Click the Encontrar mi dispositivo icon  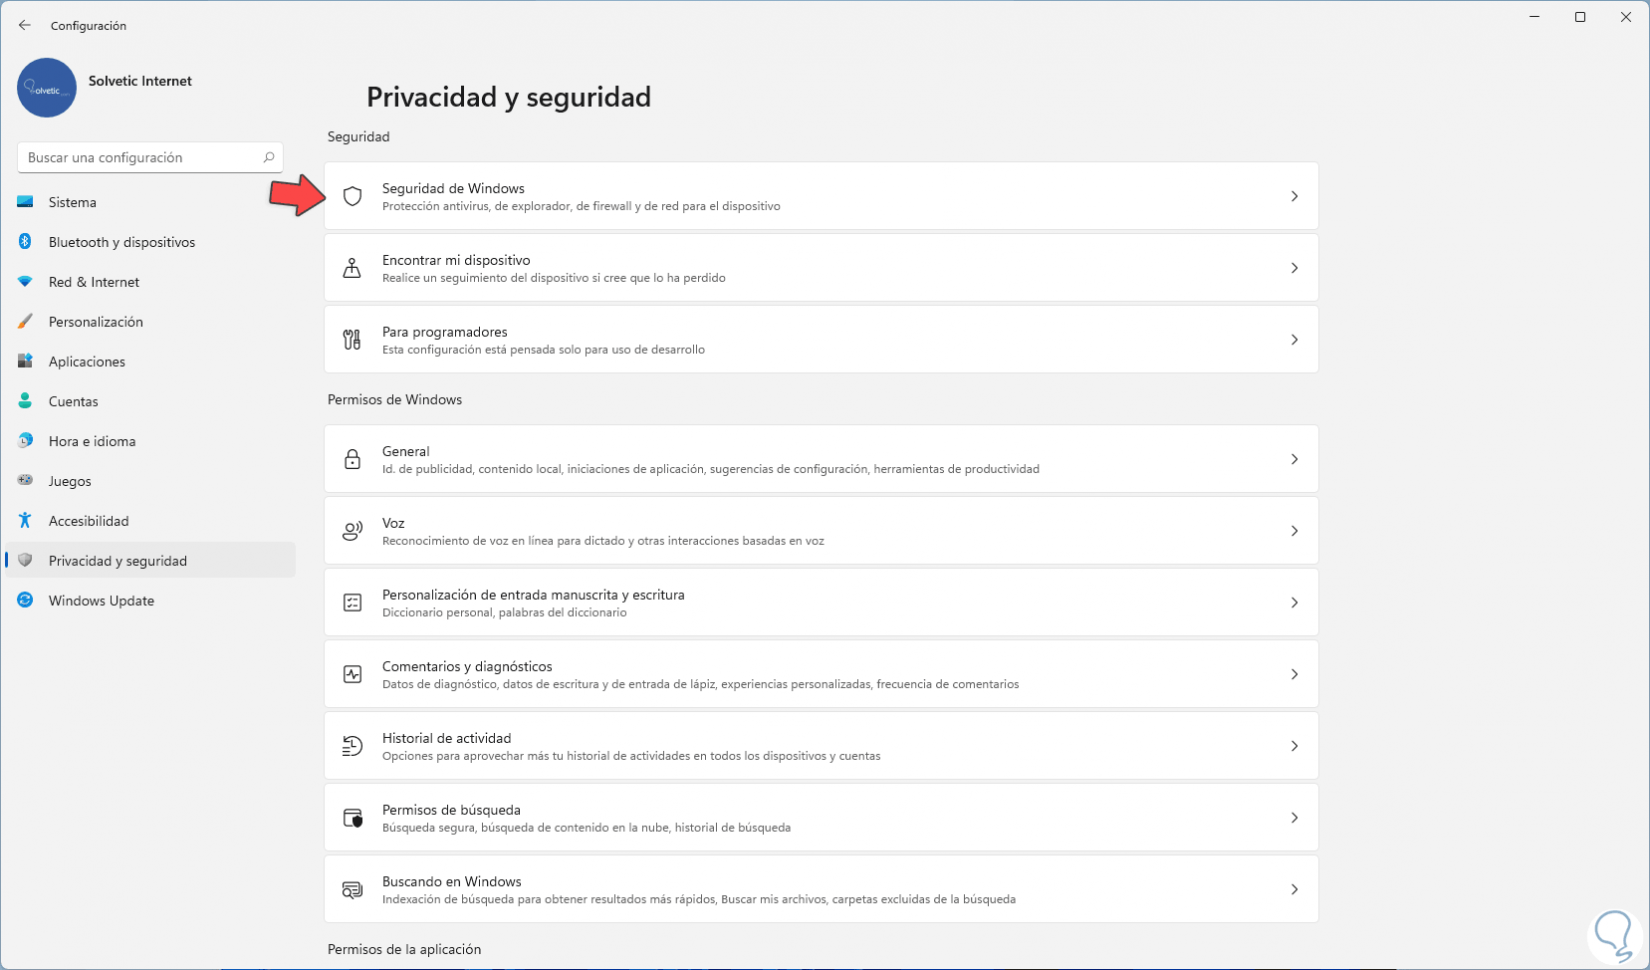pyautogui.click(x=352, y=268)
